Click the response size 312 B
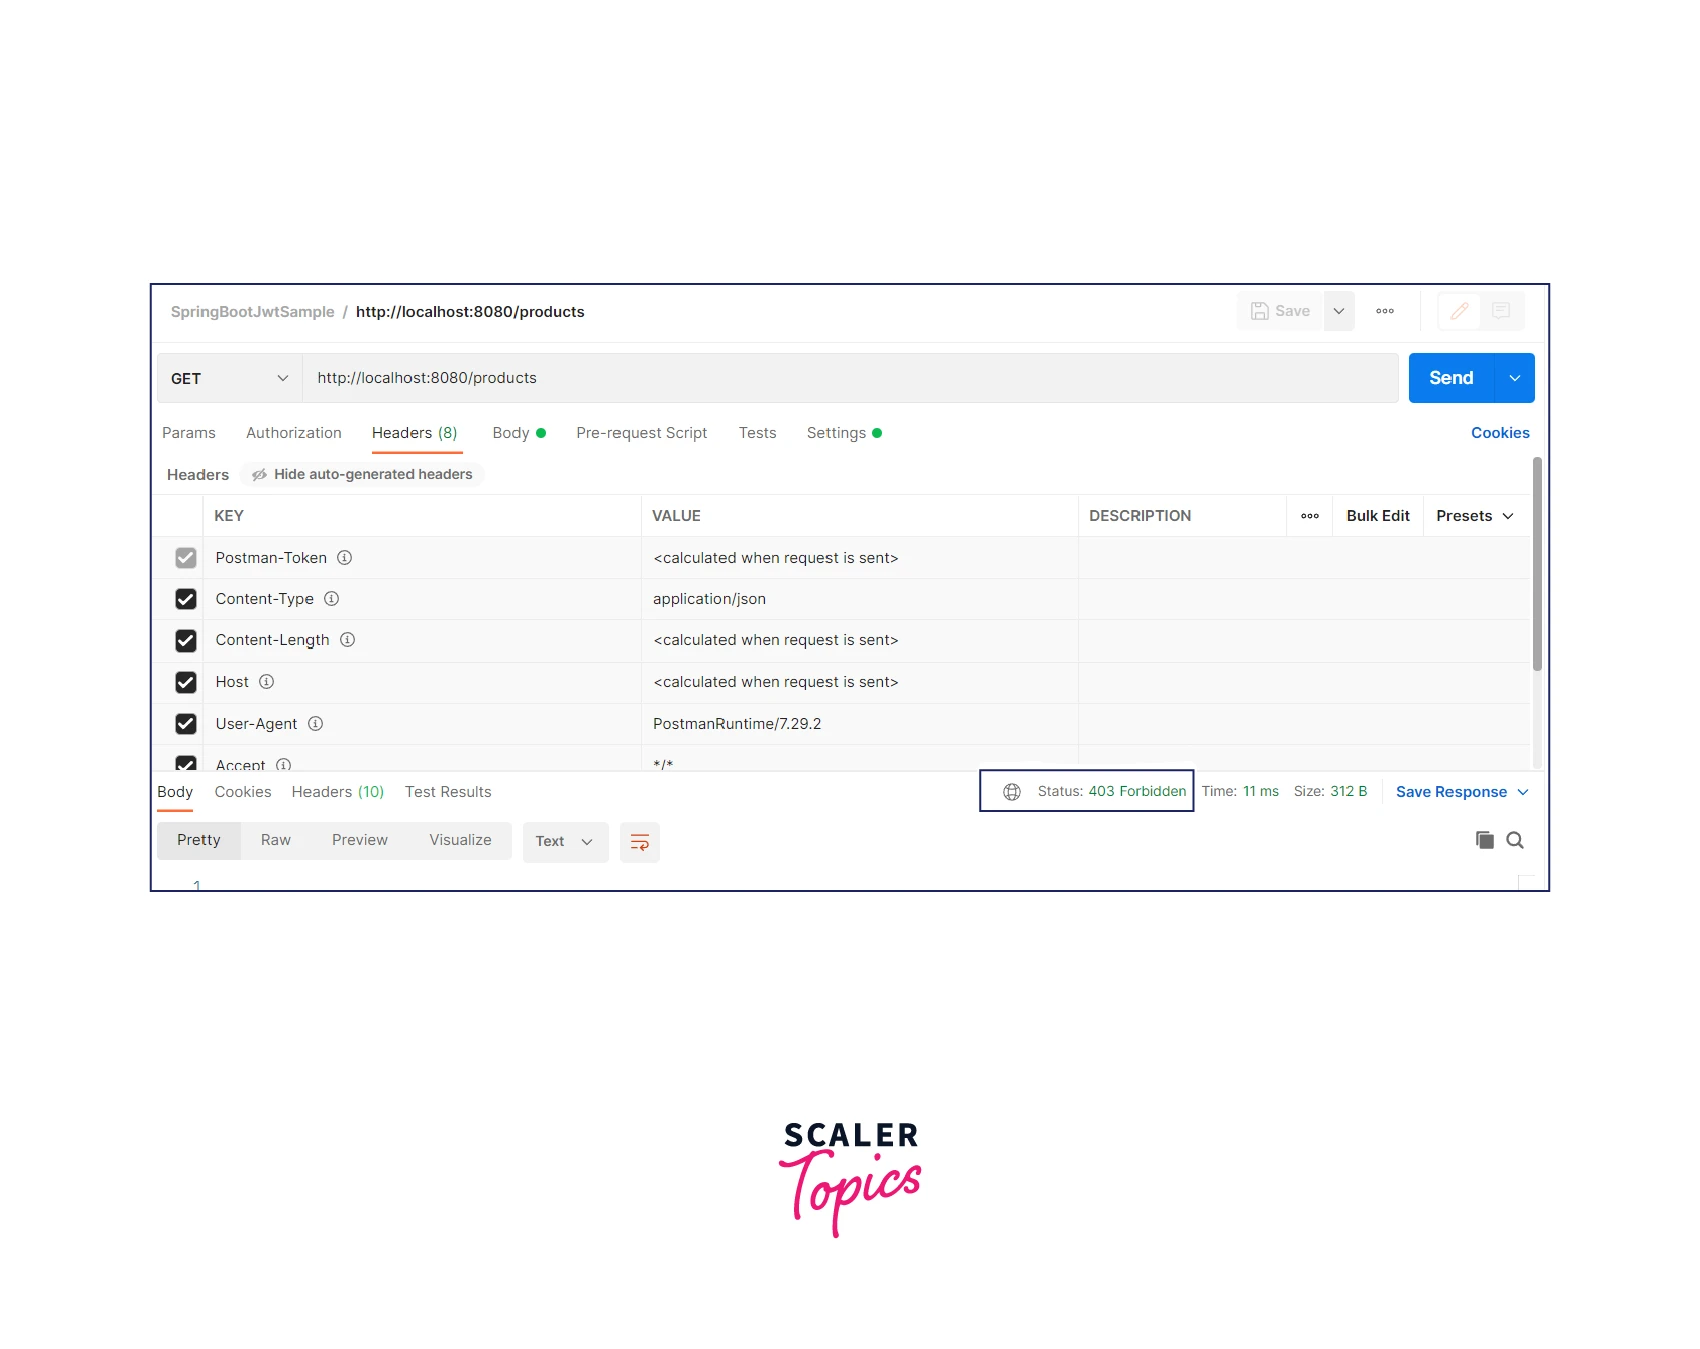The width and height of the screenshot is (1700, 1349). pos(1330,791)
